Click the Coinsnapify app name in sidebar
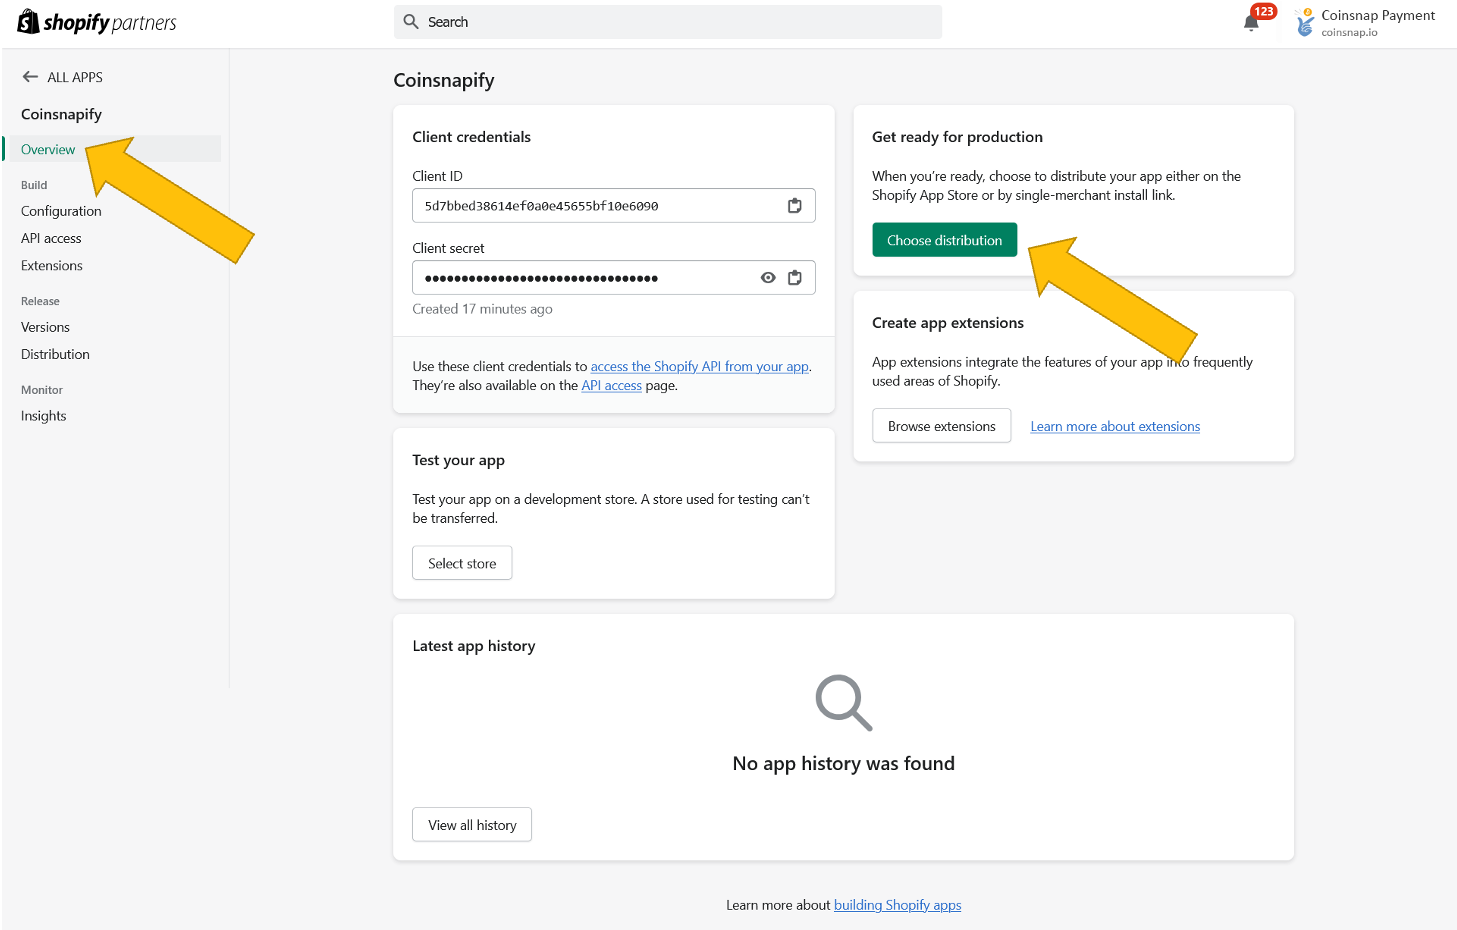1457x930 pixels. (61, 114)
